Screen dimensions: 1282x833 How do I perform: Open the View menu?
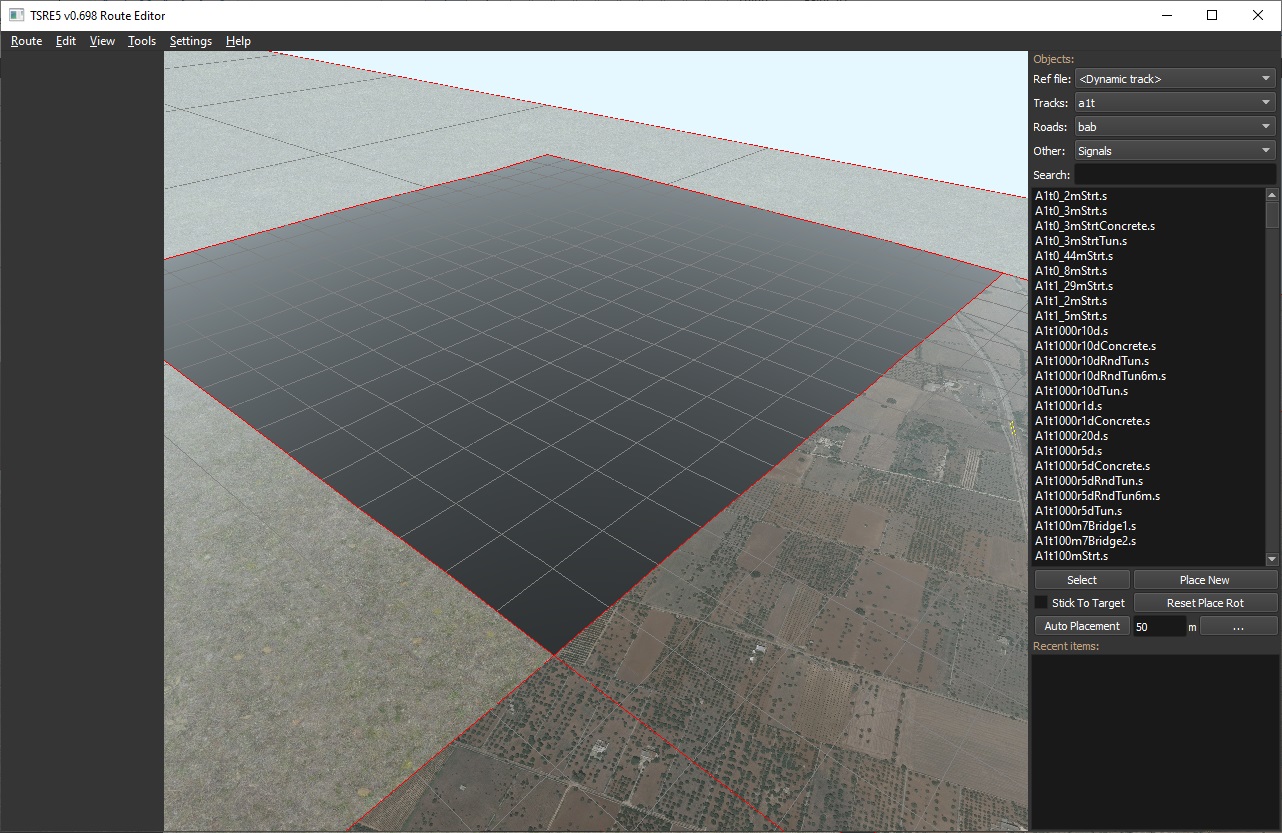[102, 41]
